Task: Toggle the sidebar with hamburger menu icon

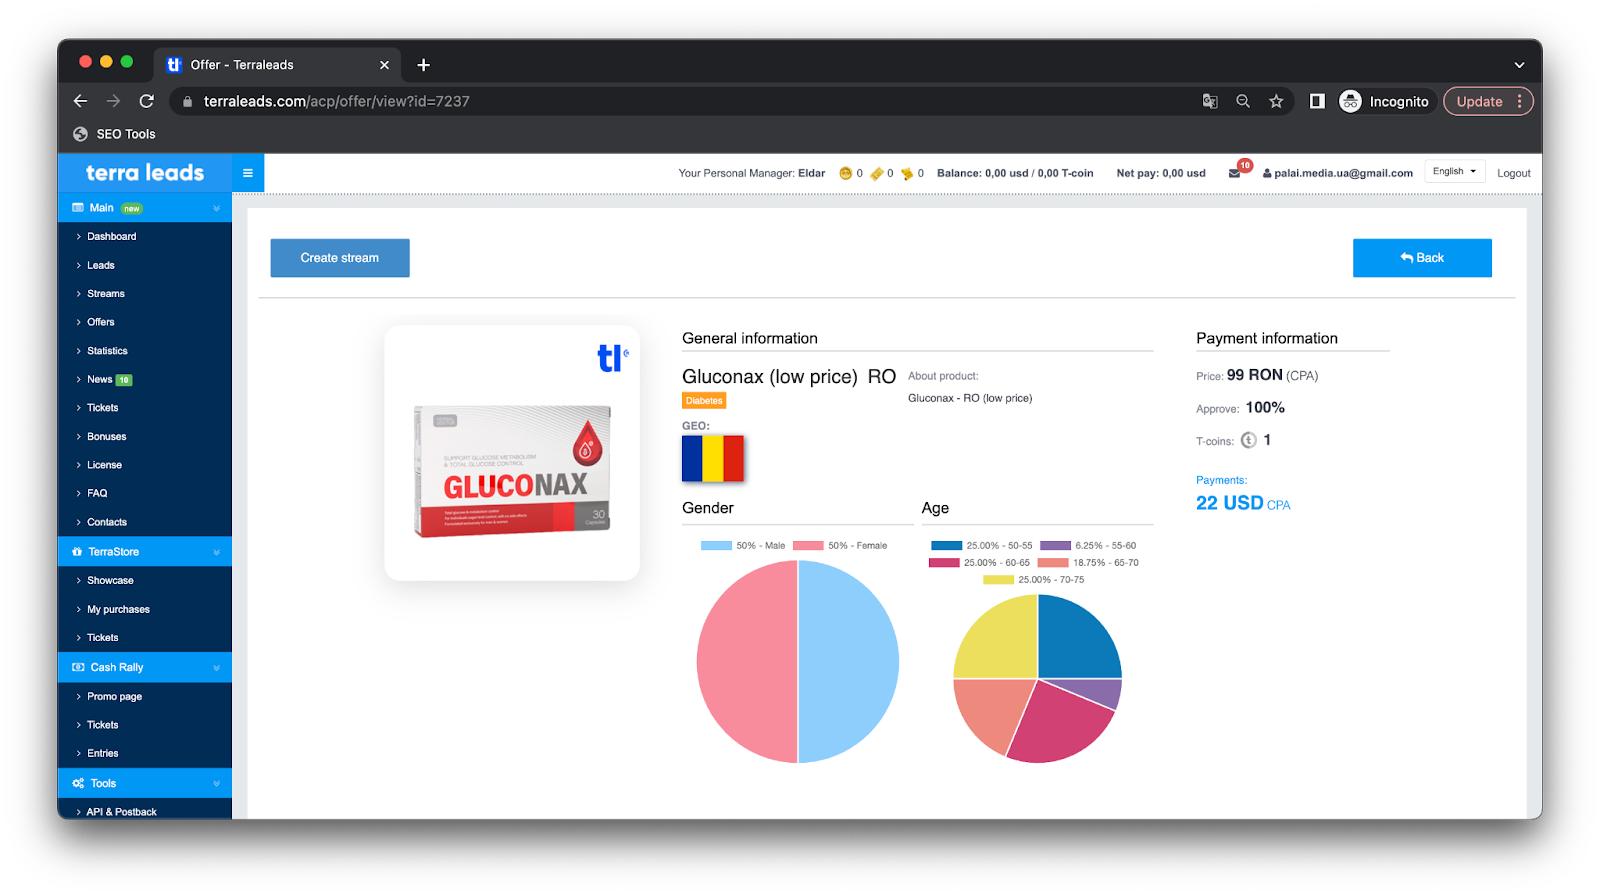Action: point(248,173)
